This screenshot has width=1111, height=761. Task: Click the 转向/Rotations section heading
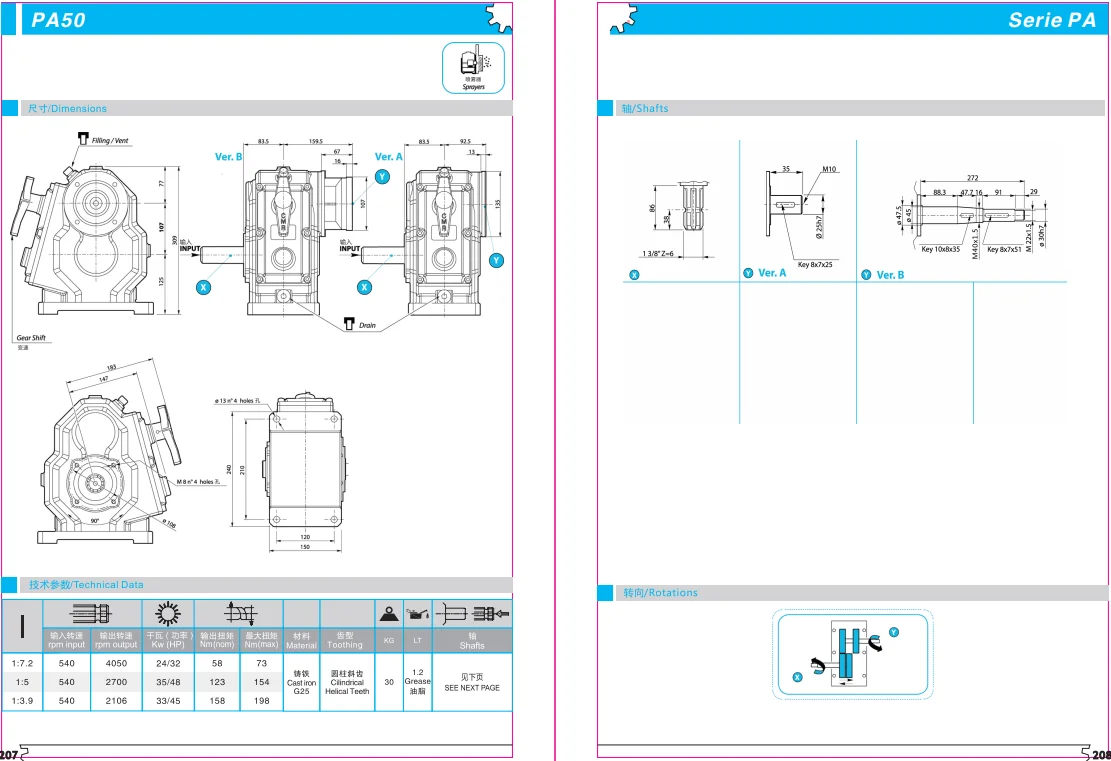pyautogui.click(x=659, y=593)
